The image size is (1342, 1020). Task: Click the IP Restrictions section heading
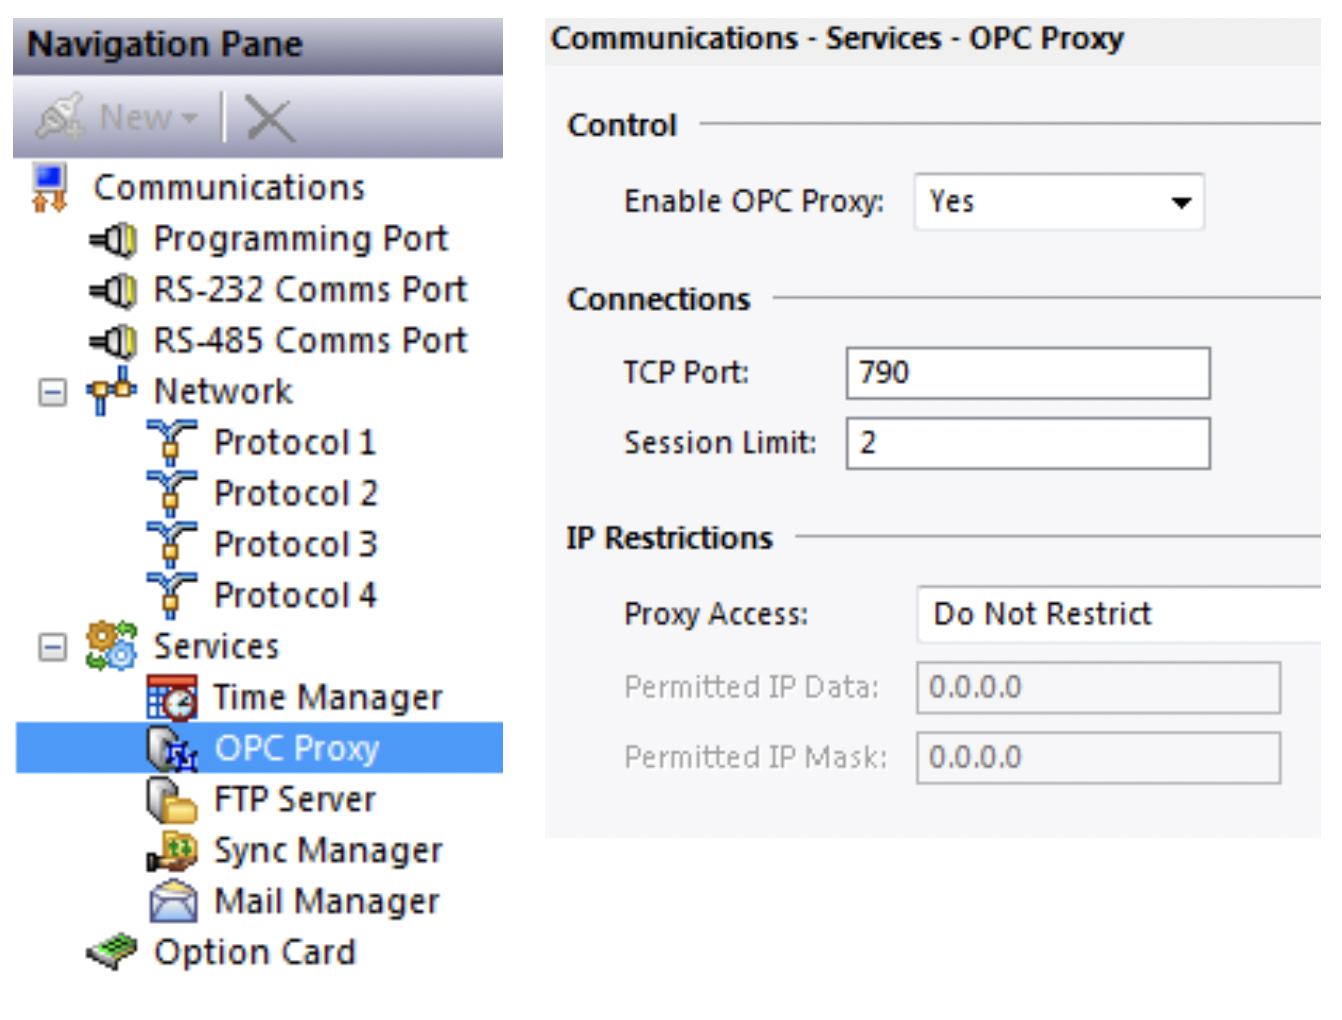[x=670, y=539]
